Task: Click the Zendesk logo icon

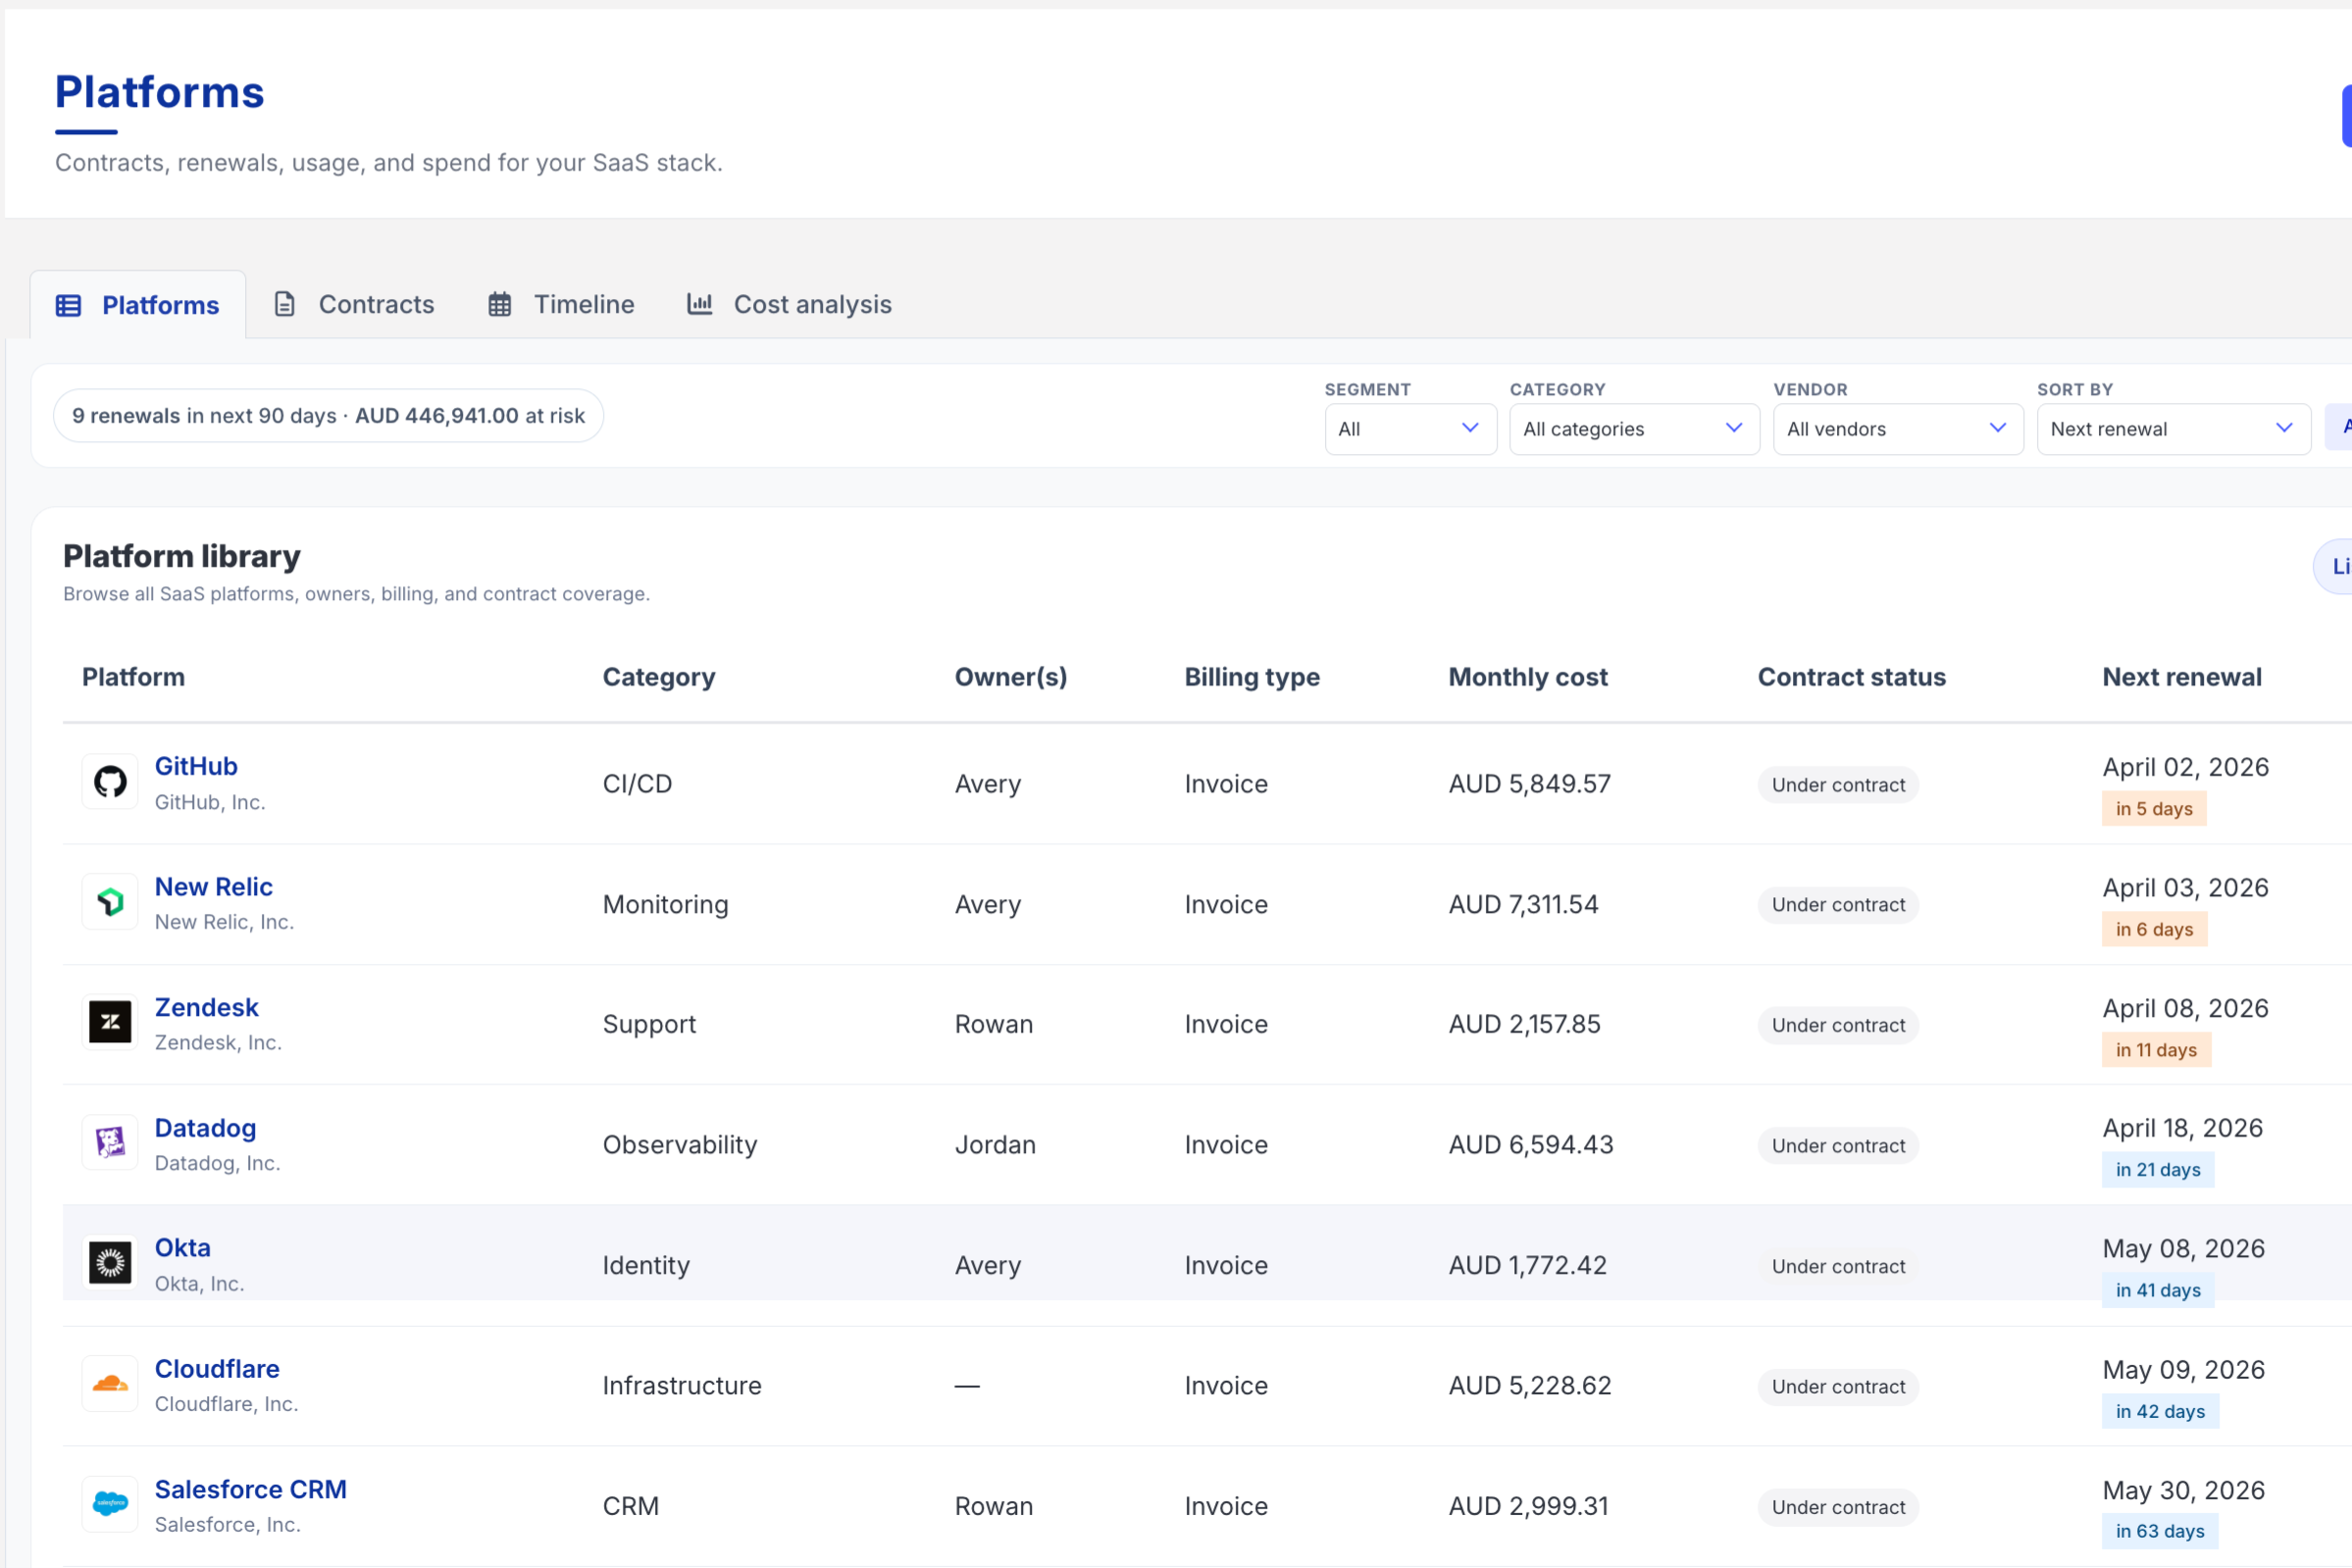Action: click(110, 1022)
